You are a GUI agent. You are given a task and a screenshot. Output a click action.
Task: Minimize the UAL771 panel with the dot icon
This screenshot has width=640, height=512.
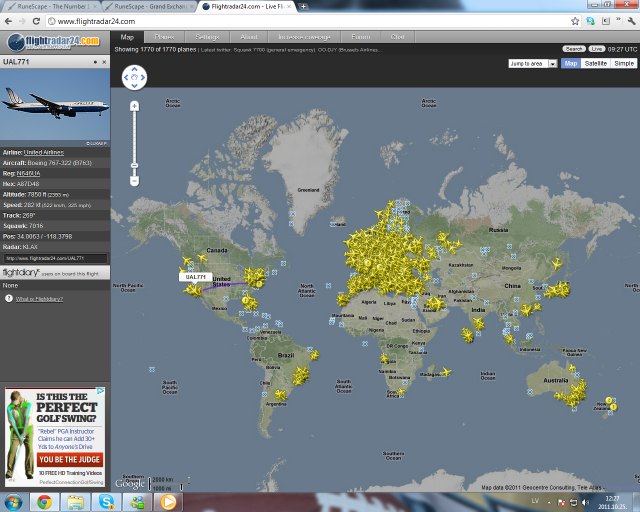click(95, 62)
